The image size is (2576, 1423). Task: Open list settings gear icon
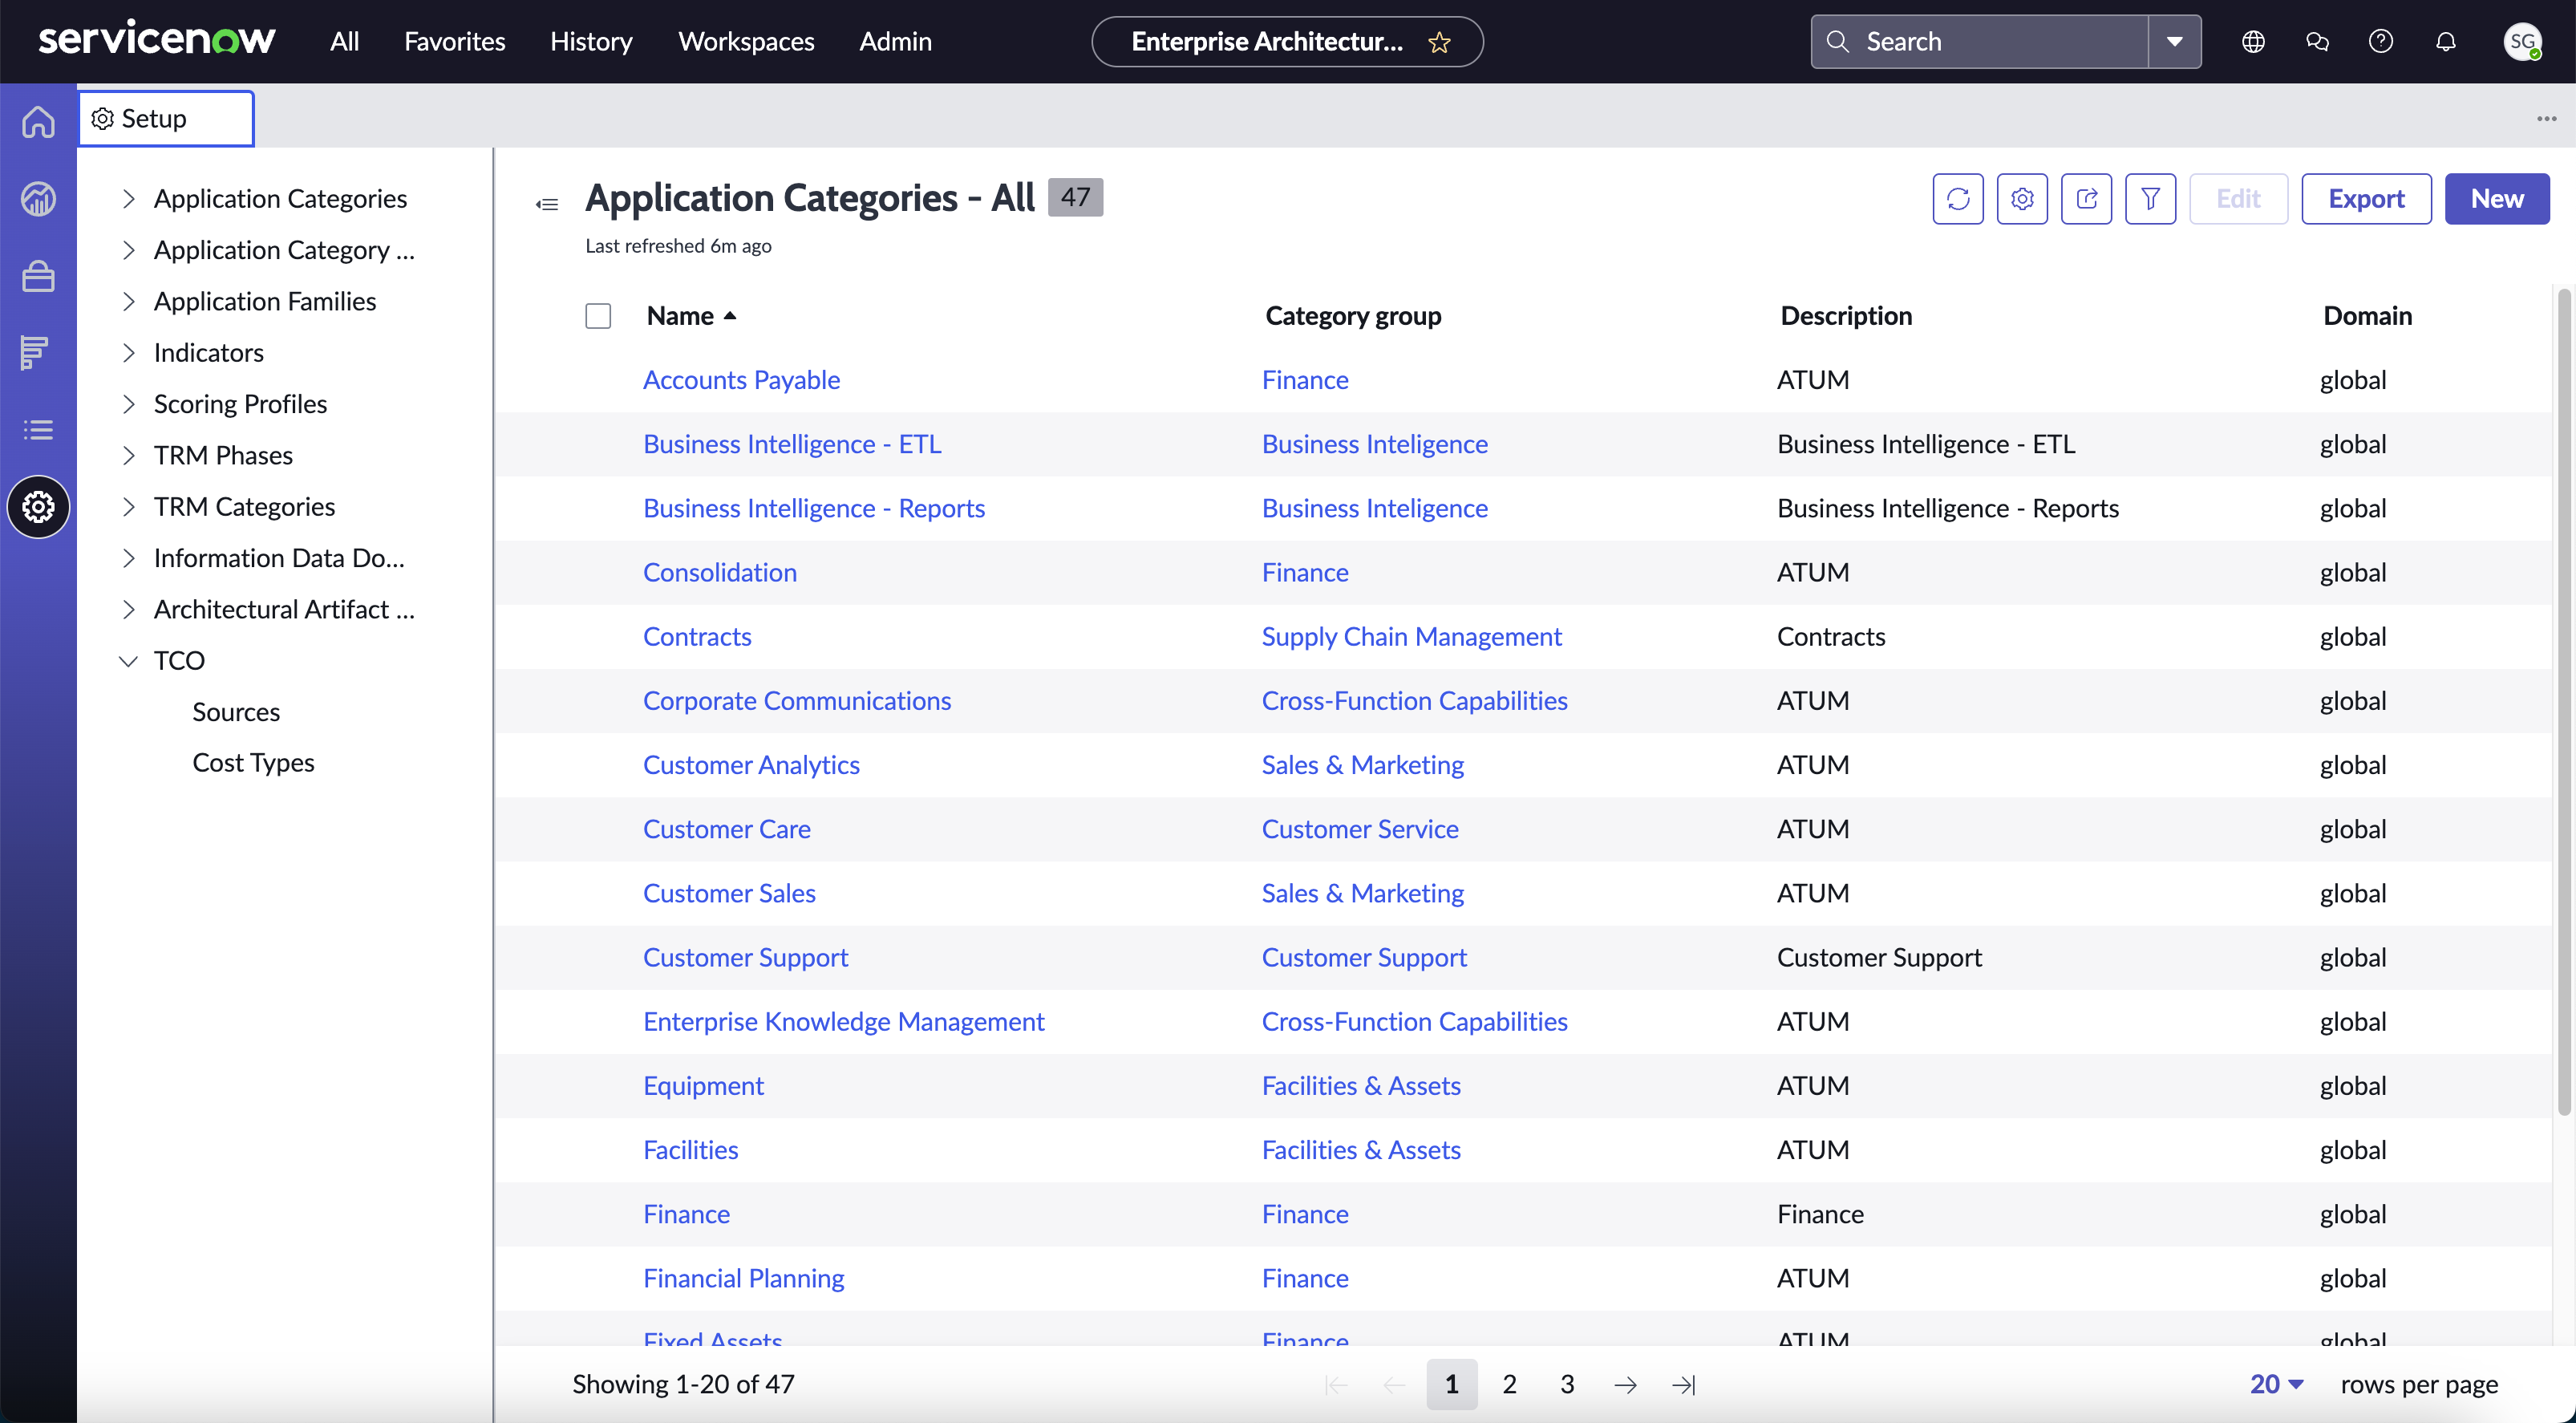2021,199
